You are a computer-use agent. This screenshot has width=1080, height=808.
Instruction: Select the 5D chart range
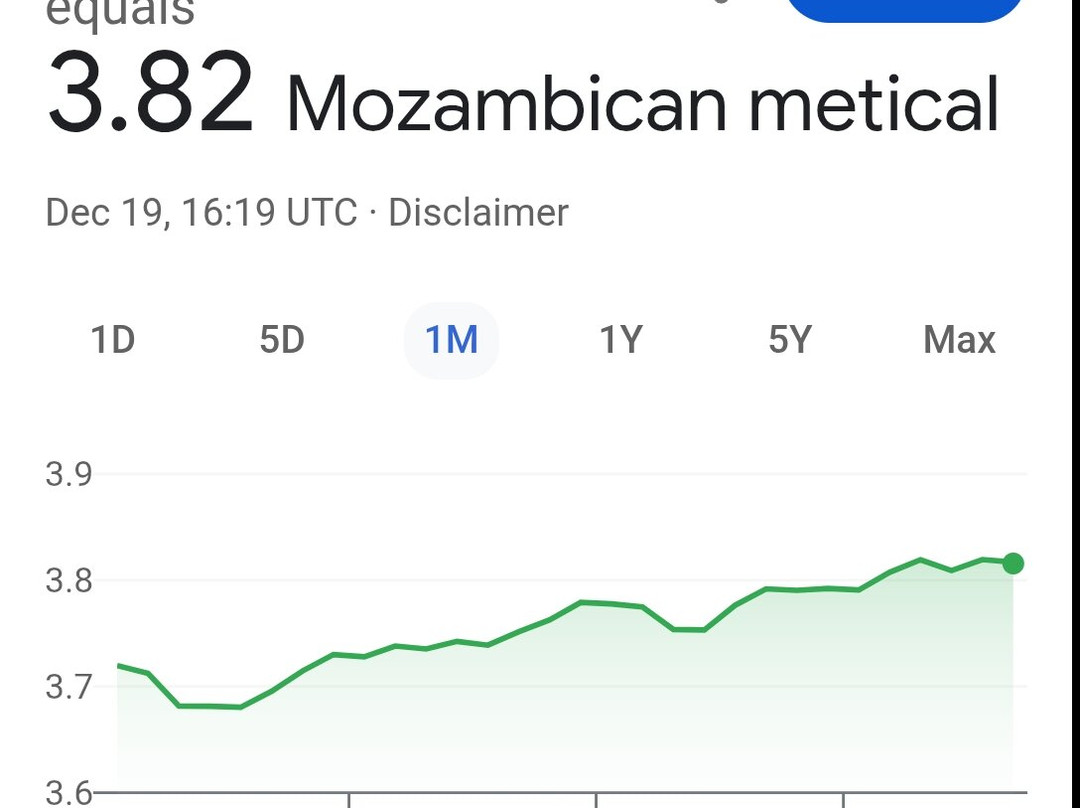282,341
